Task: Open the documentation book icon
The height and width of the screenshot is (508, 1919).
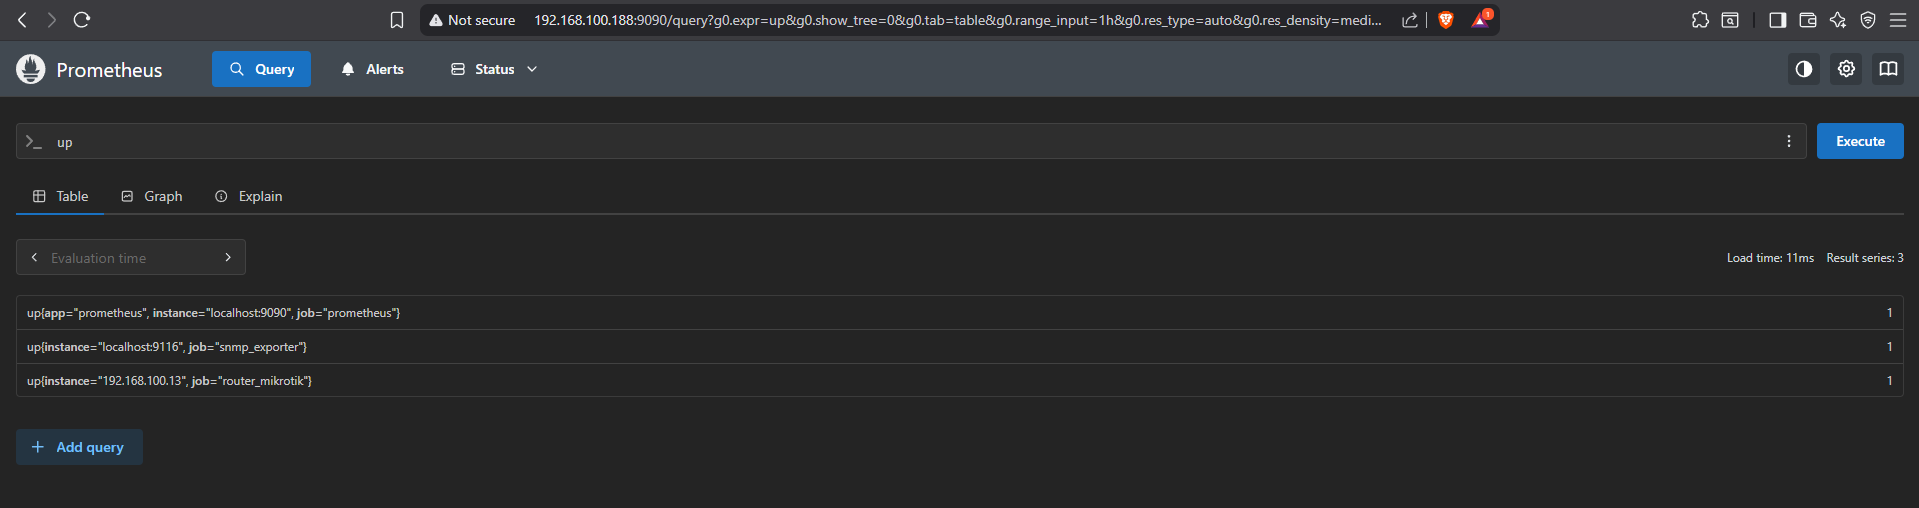Action: coord(1888,69)
